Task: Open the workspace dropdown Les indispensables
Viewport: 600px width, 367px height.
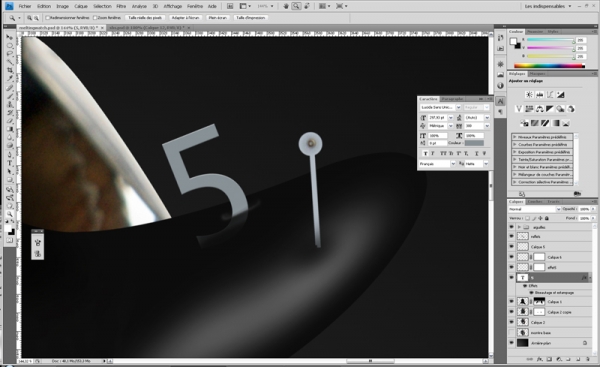Action: 548,6
